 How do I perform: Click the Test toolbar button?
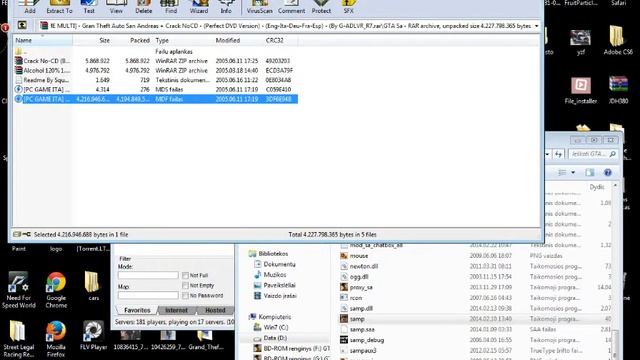pos(89,7)
